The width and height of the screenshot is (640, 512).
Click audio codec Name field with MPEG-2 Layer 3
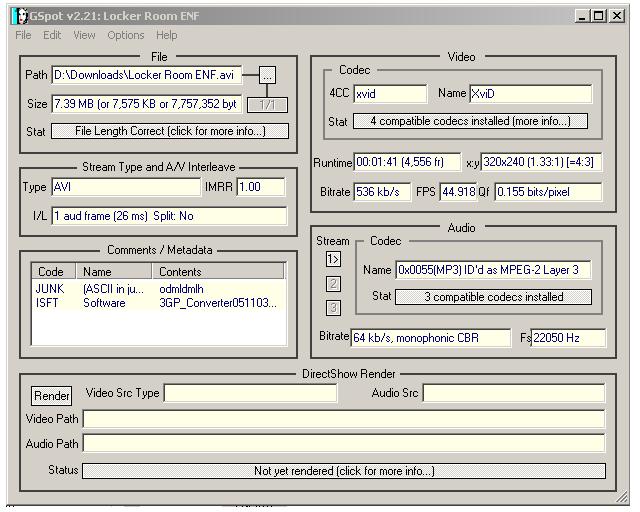pyautogui.click(x=493, y=270)
